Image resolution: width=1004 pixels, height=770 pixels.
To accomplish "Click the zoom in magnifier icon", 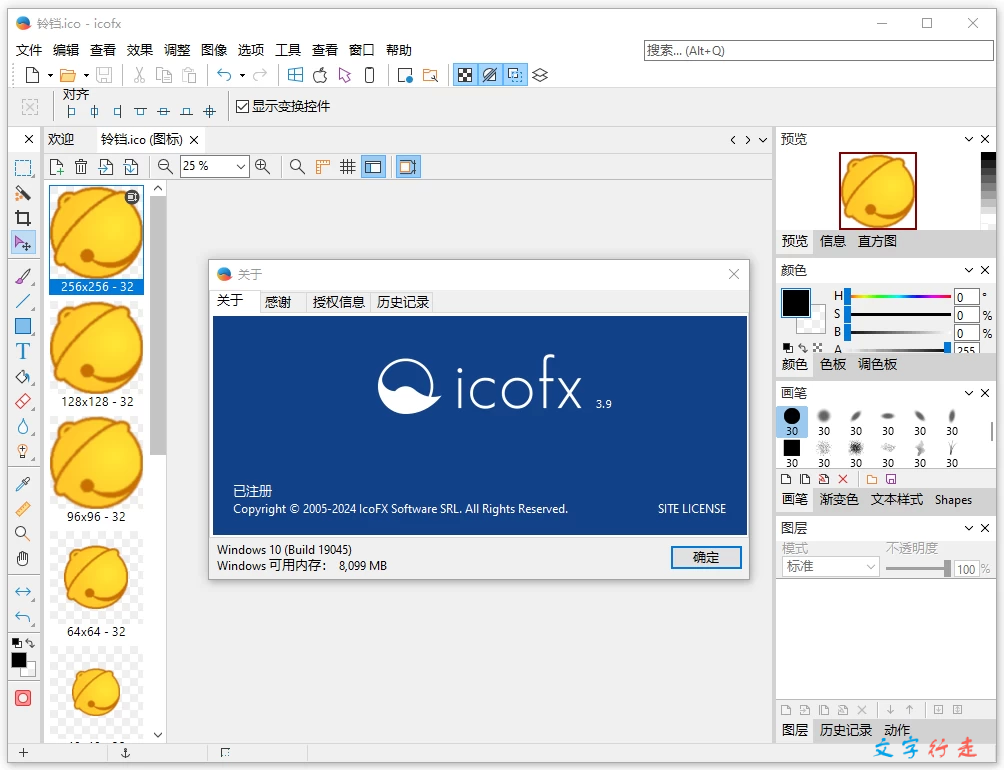I will pos(263,167).
